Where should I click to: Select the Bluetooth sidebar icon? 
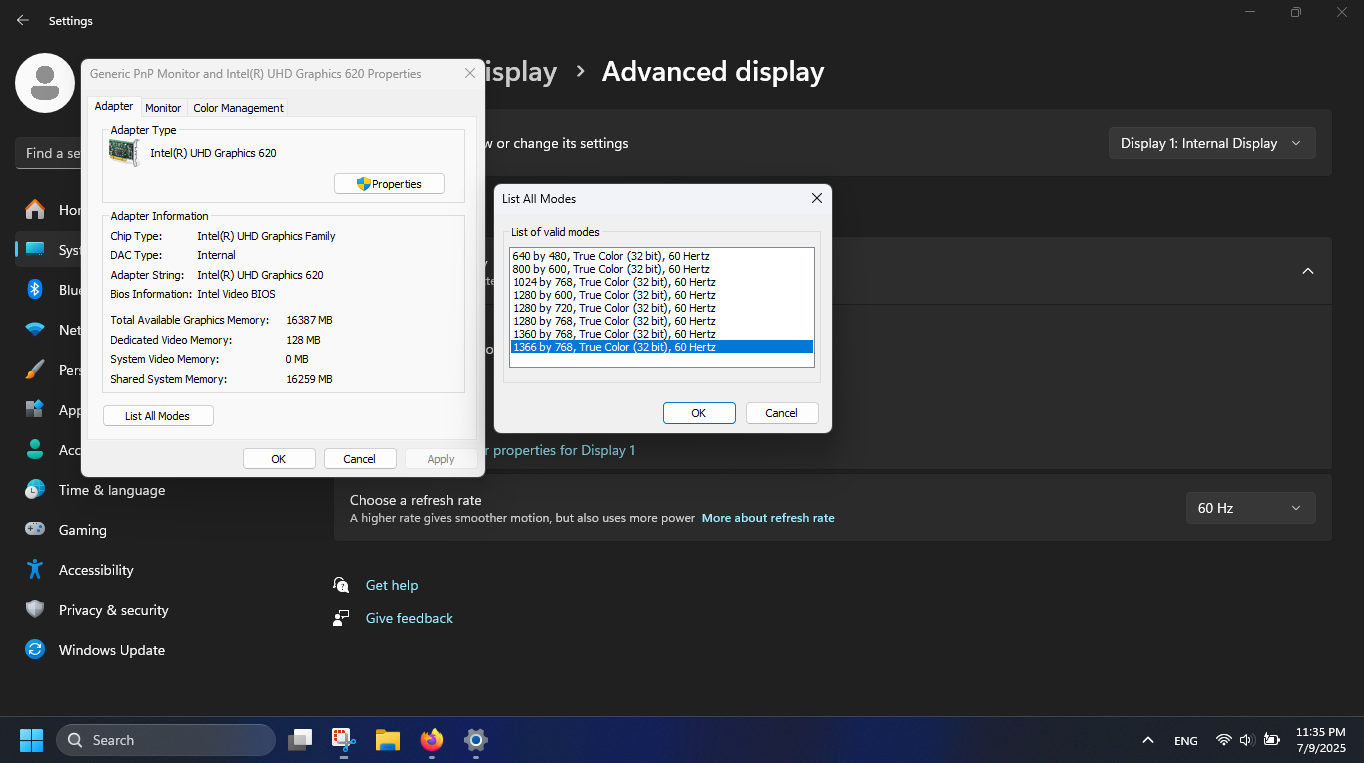click(x=35, y=290)
